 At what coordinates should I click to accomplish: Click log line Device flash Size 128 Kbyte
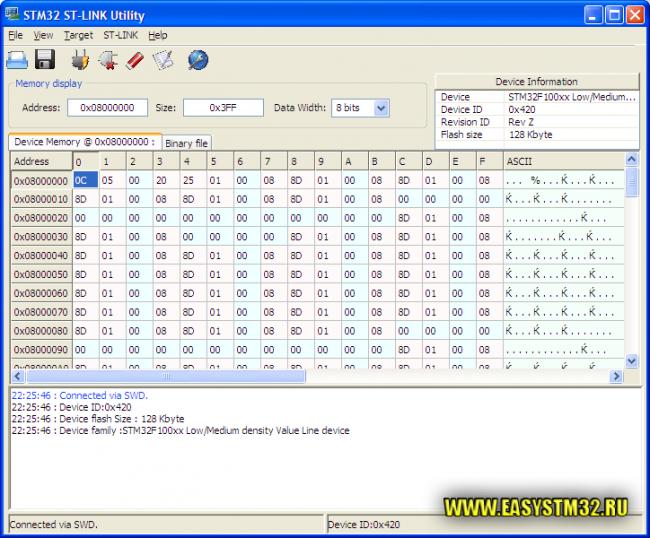(x=98, y=419)
